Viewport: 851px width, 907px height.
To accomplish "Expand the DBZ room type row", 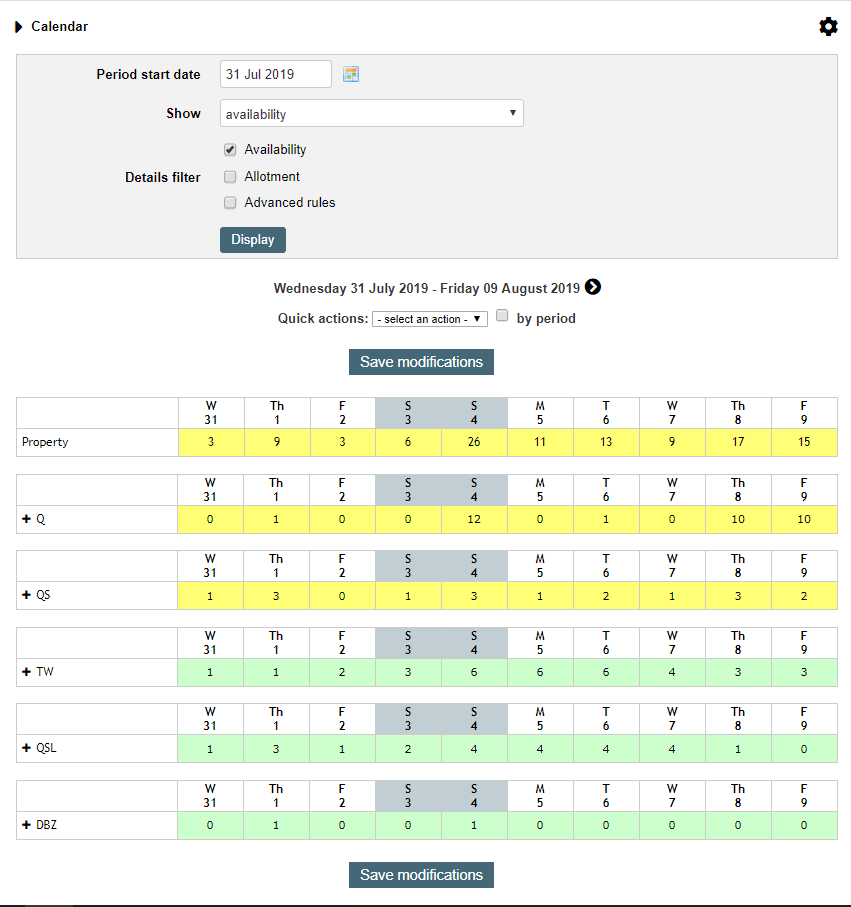I will [x=24, y=825].
